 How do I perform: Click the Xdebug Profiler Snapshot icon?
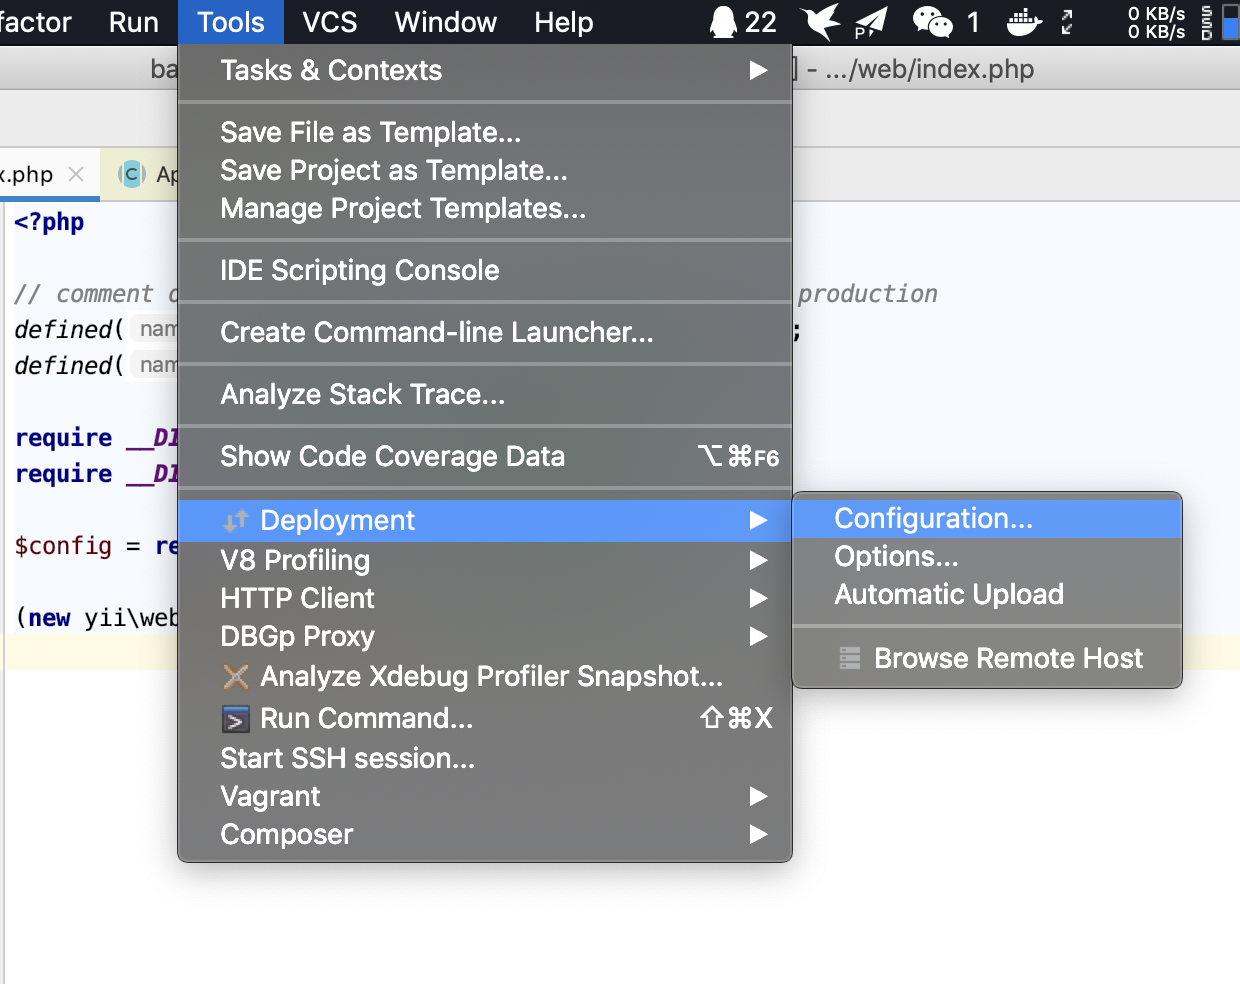(236, 677)
